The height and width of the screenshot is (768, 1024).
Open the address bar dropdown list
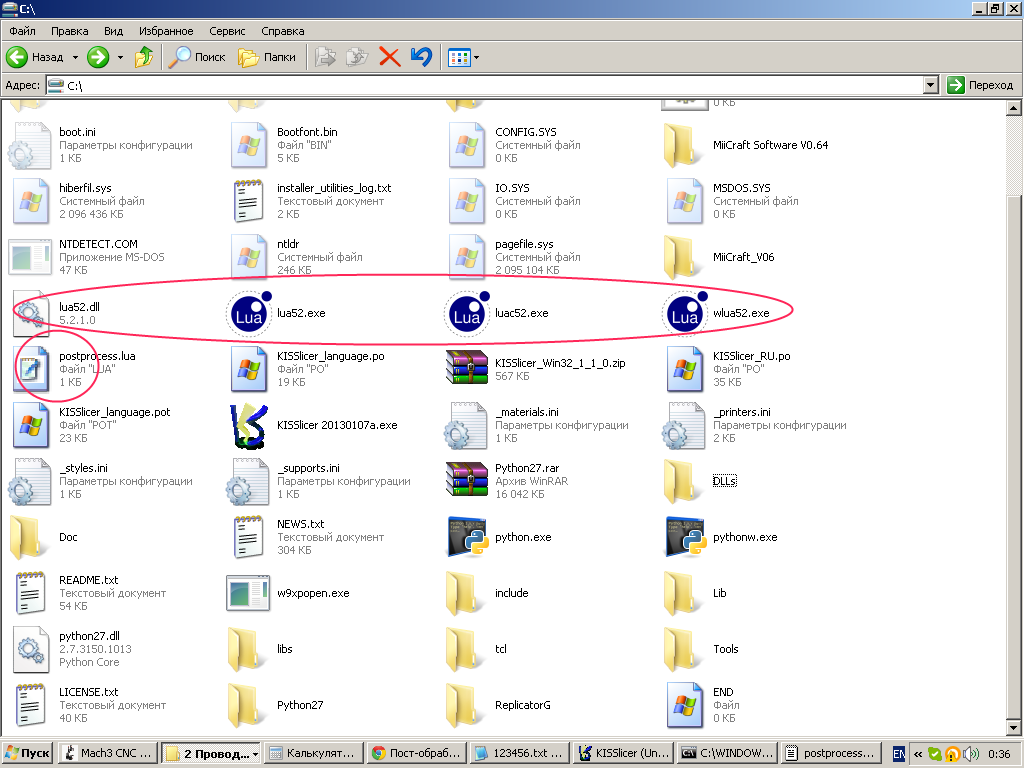pos(930,85)
